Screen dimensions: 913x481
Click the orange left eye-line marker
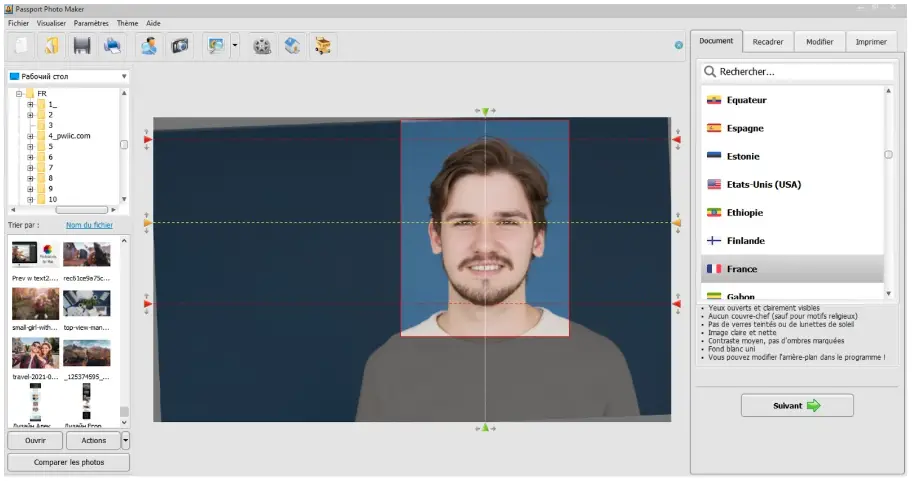point(148,222)
